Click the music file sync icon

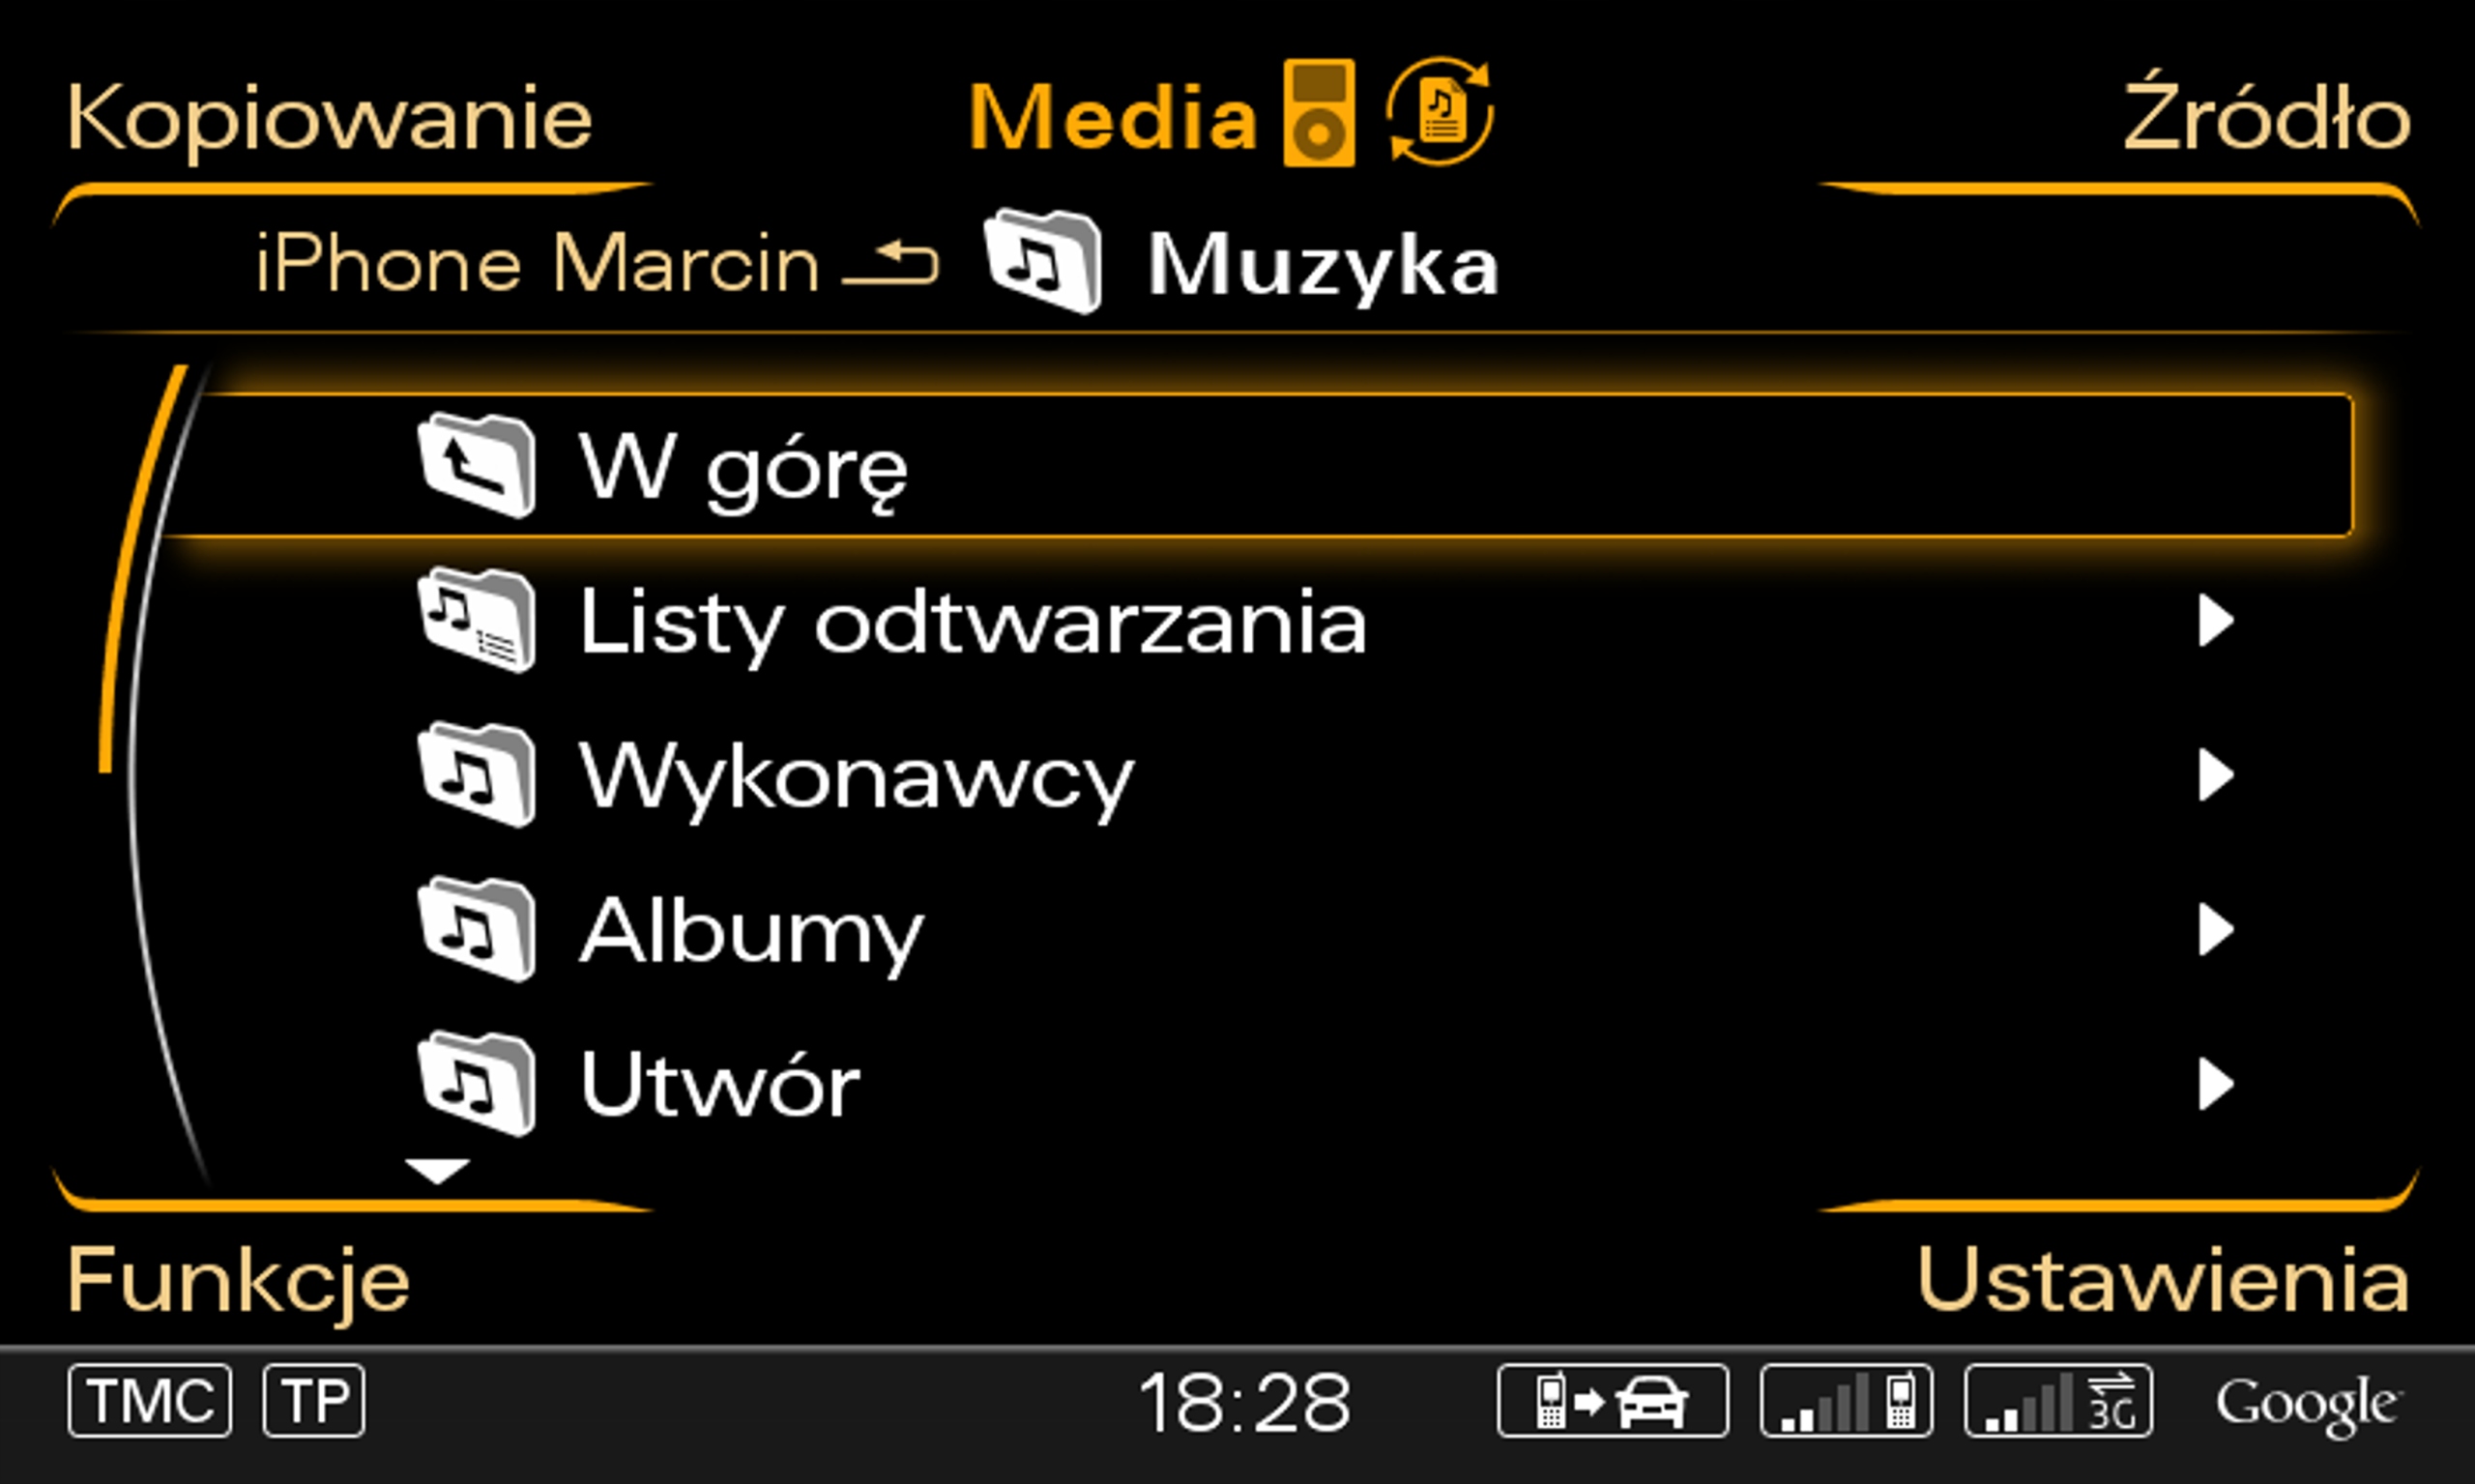pyautogui.click(x=1440, y=112)
